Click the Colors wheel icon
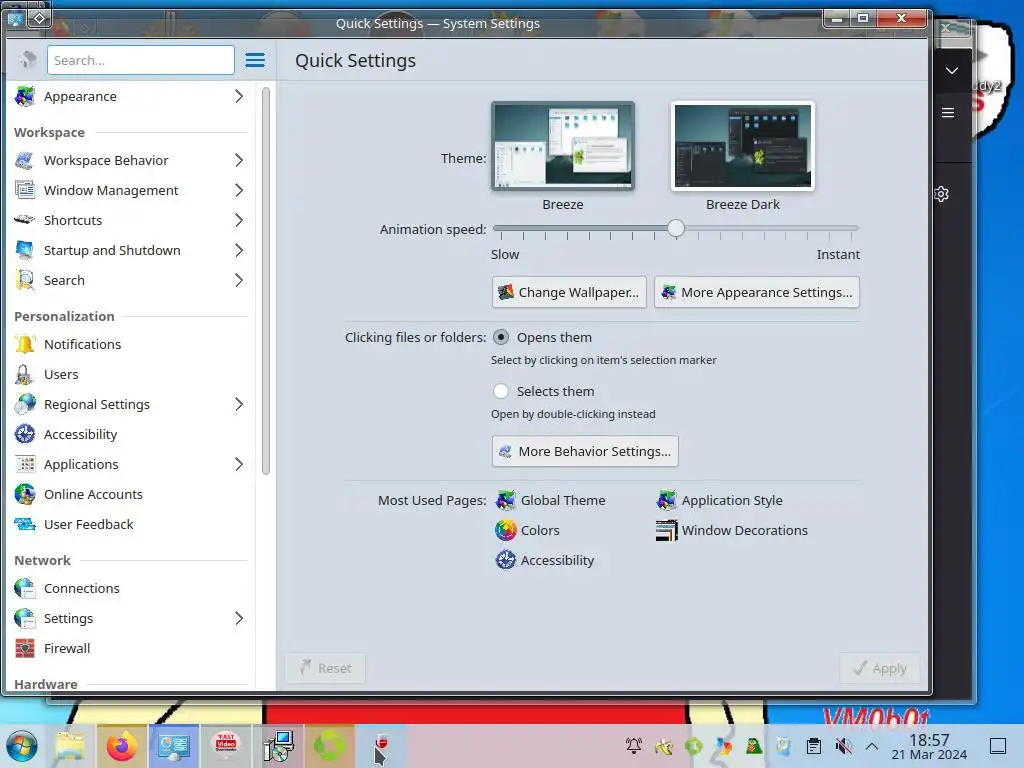Image resolution: width=1024 pixels, height=768 pixels. click(x=505, y=530)
